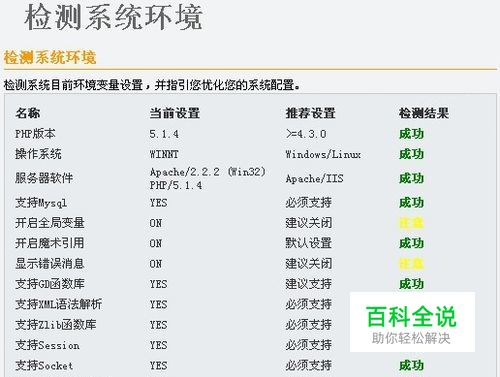Viewport: 500px width, 377px height.
Task: Click the 操作系统 row name
Action: pyautogui.click(x=38, y=154)
